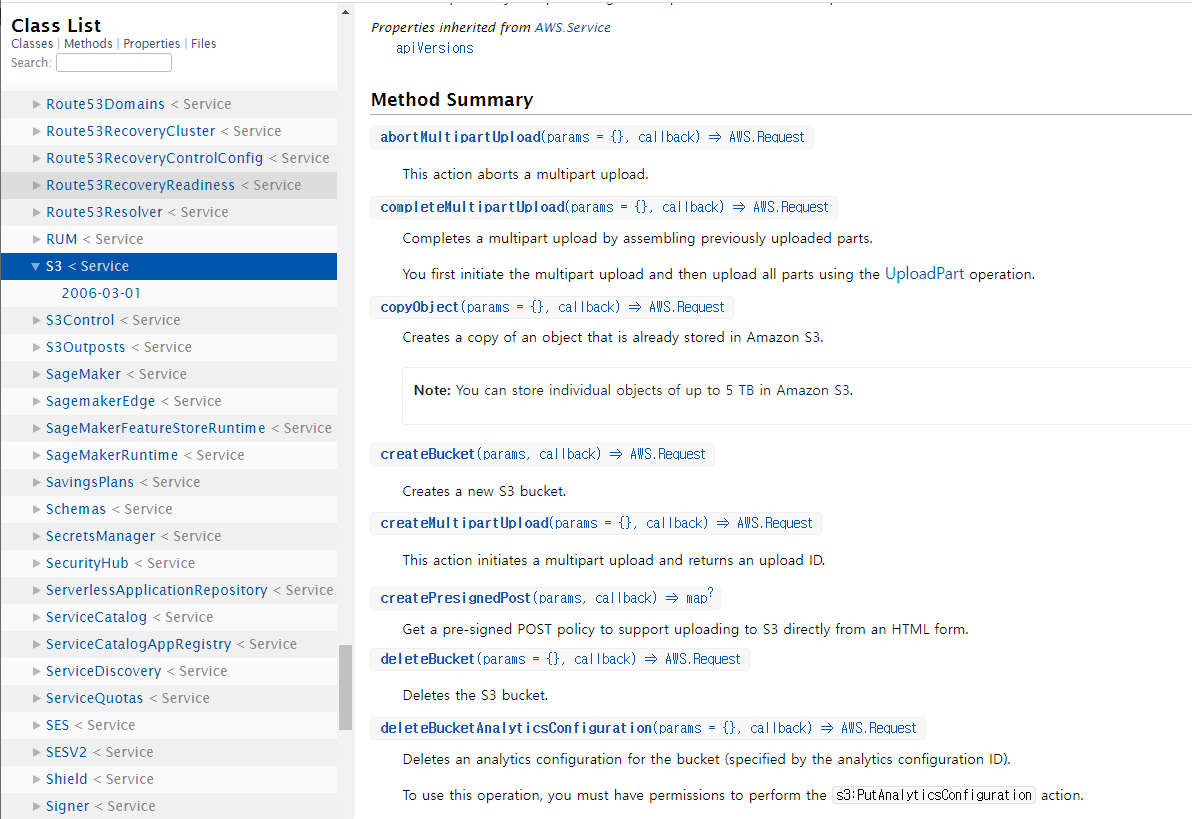Expand the S3Control arrow

pyautogui.click(x=36, y=320)
